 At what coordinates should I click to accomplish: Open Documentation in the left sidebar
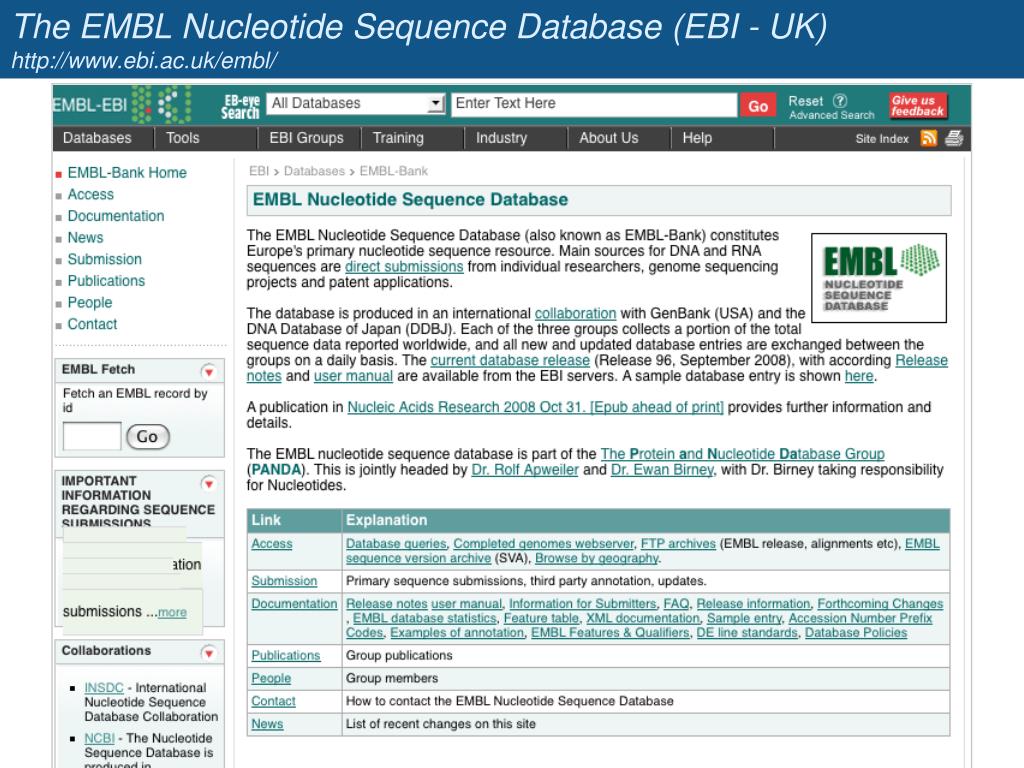pyautogui.click(x=116, y=216)
